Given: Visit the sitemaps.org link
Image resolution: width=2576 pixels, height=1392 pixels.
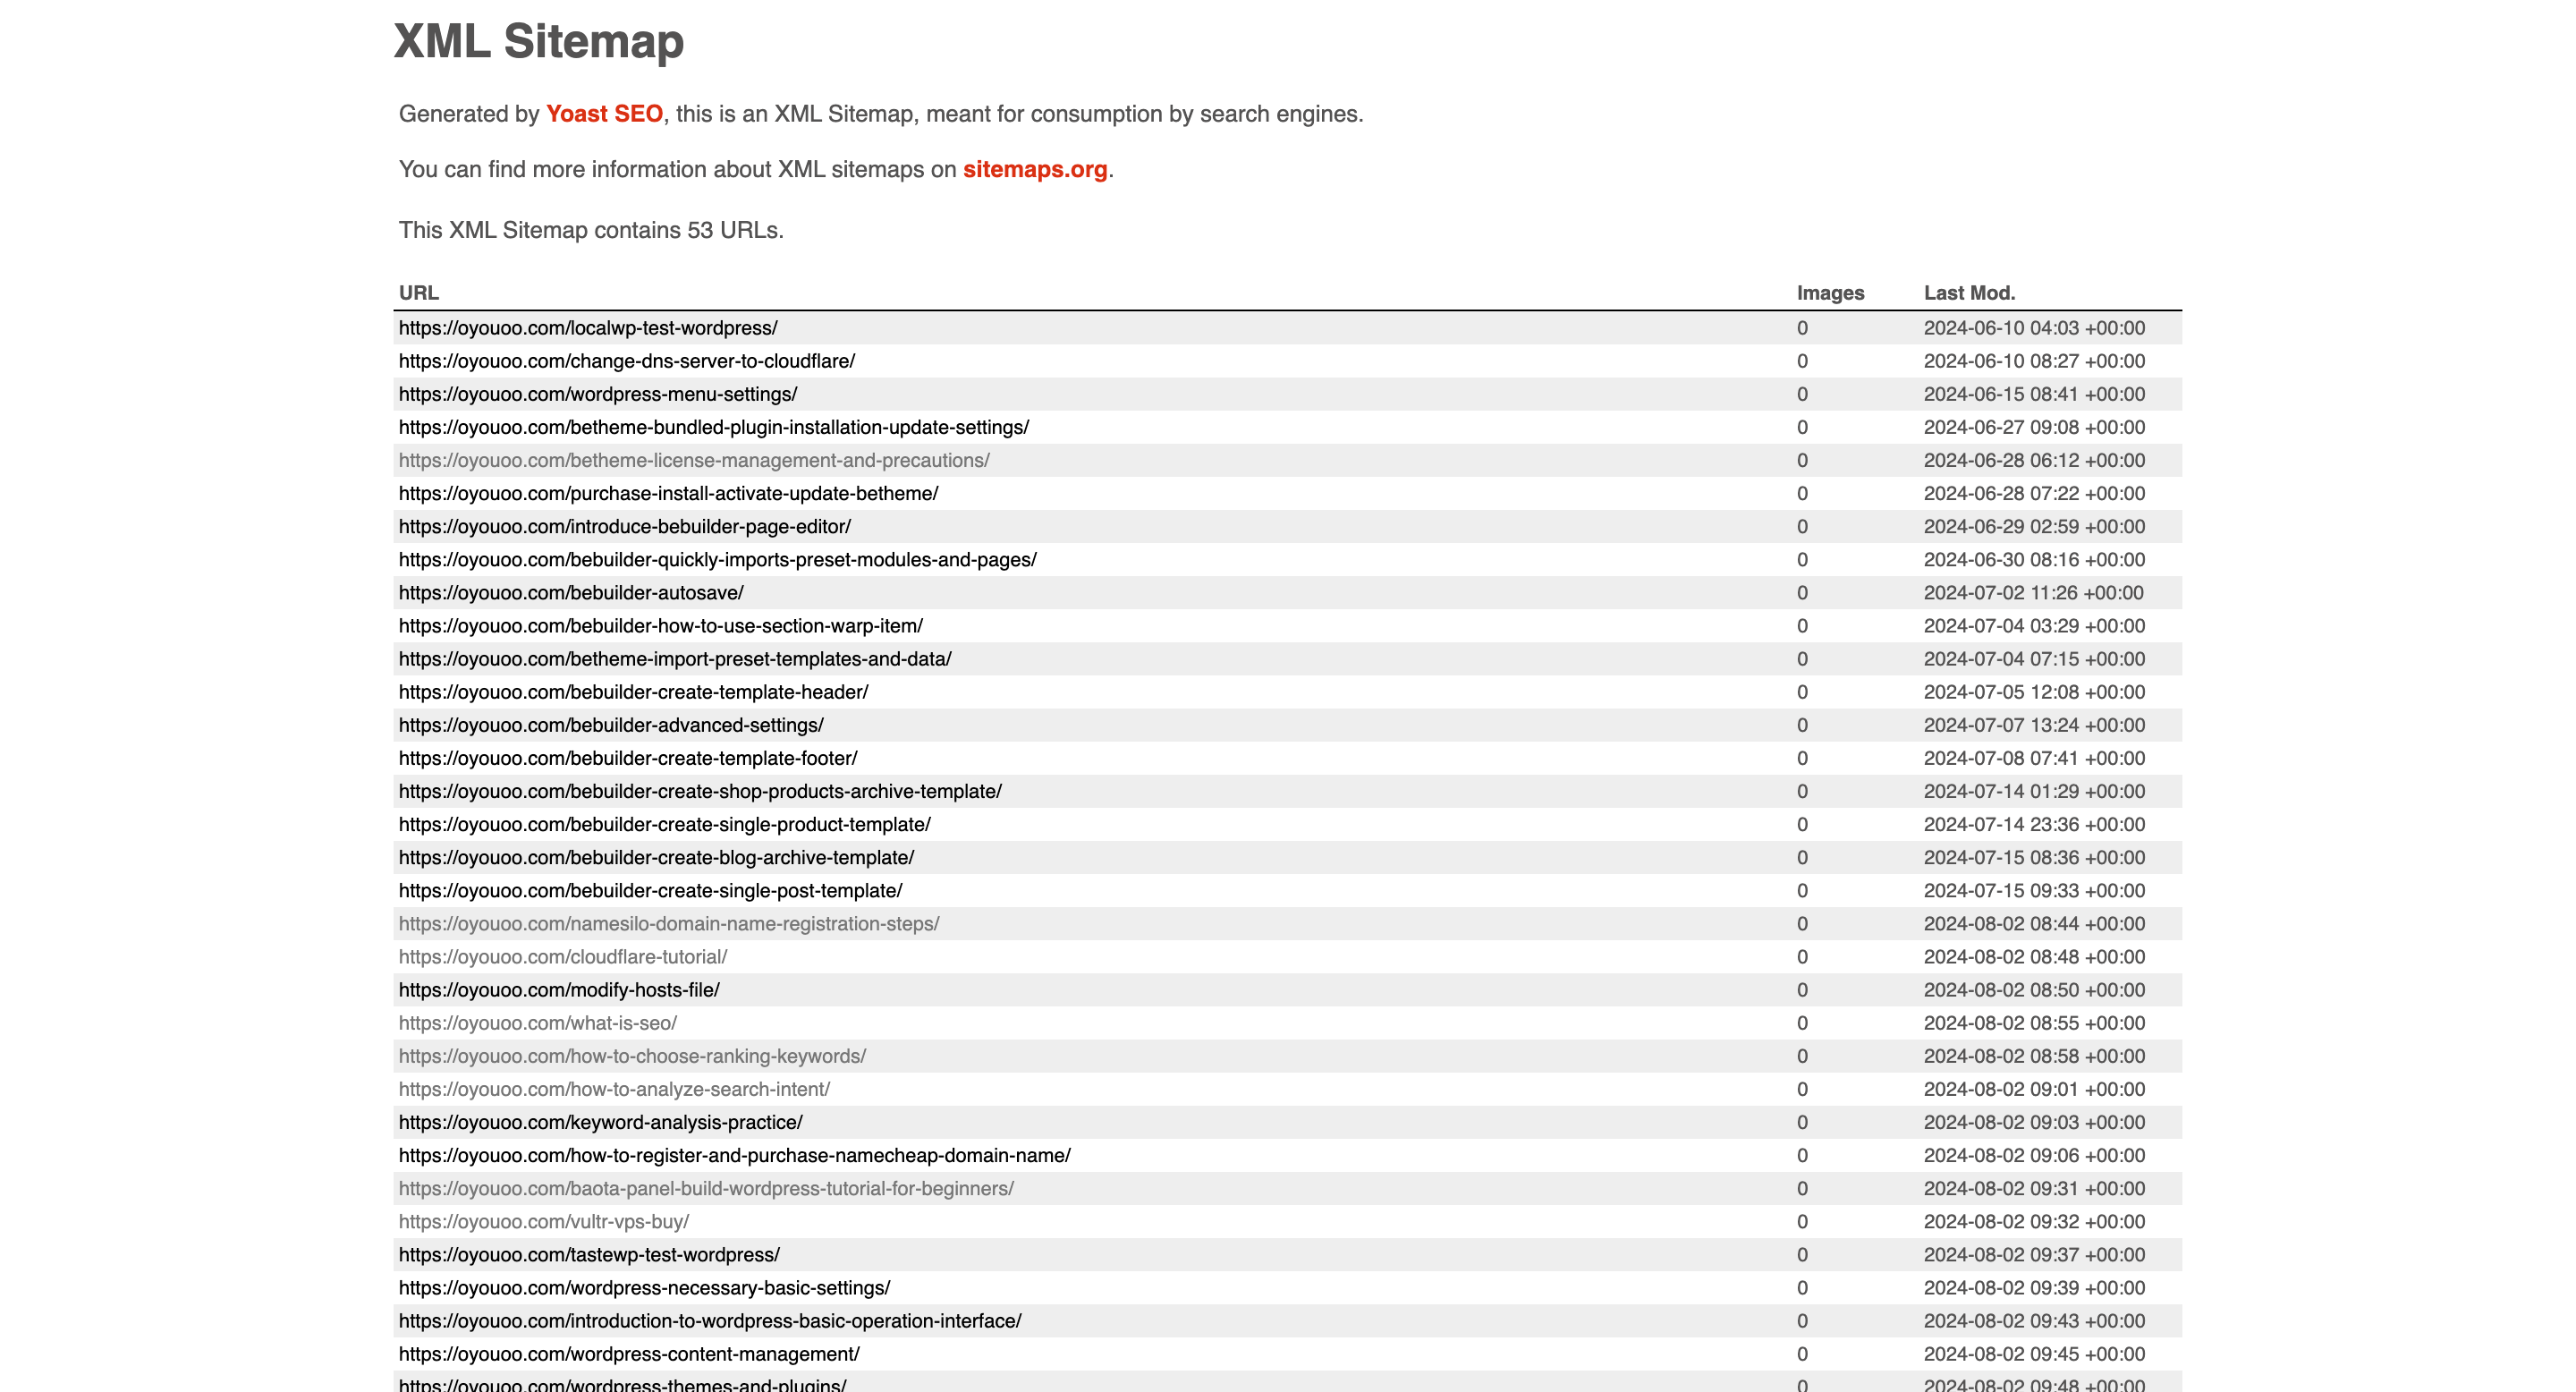Looking at the screenshot, I should [x=1035, y=169].
